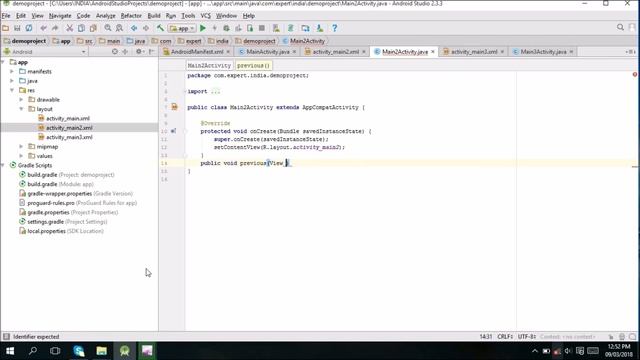
Task: Navigate forward with the right arrow icon
Action: click(146, 28)
